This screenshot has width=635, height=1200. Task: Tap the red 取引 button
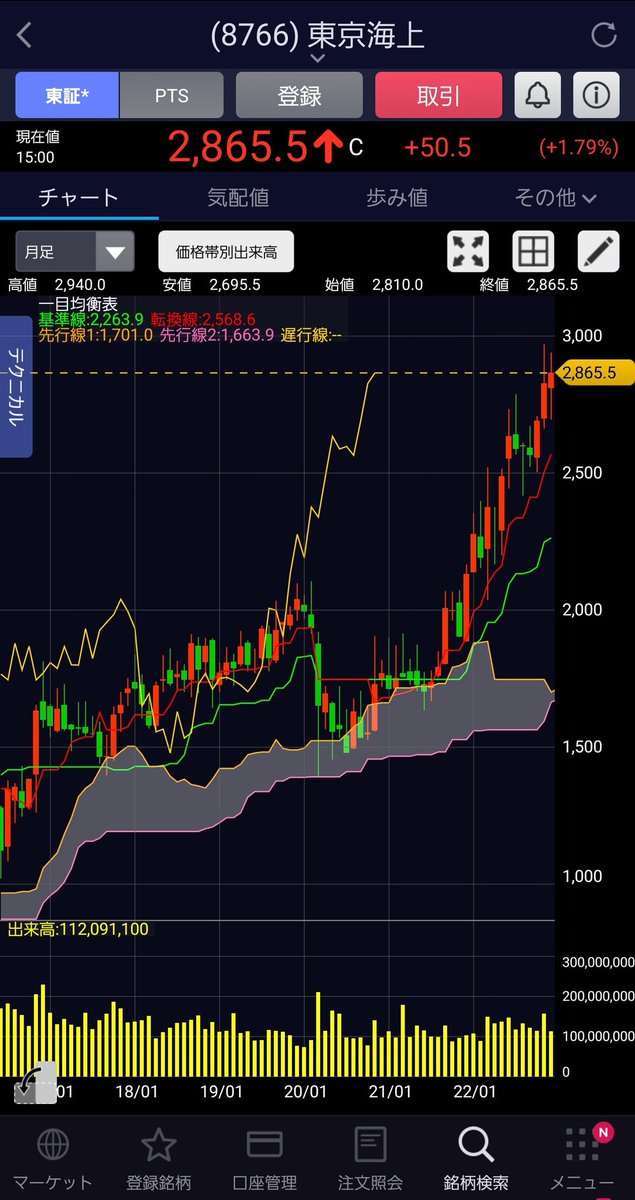[438, 96]
